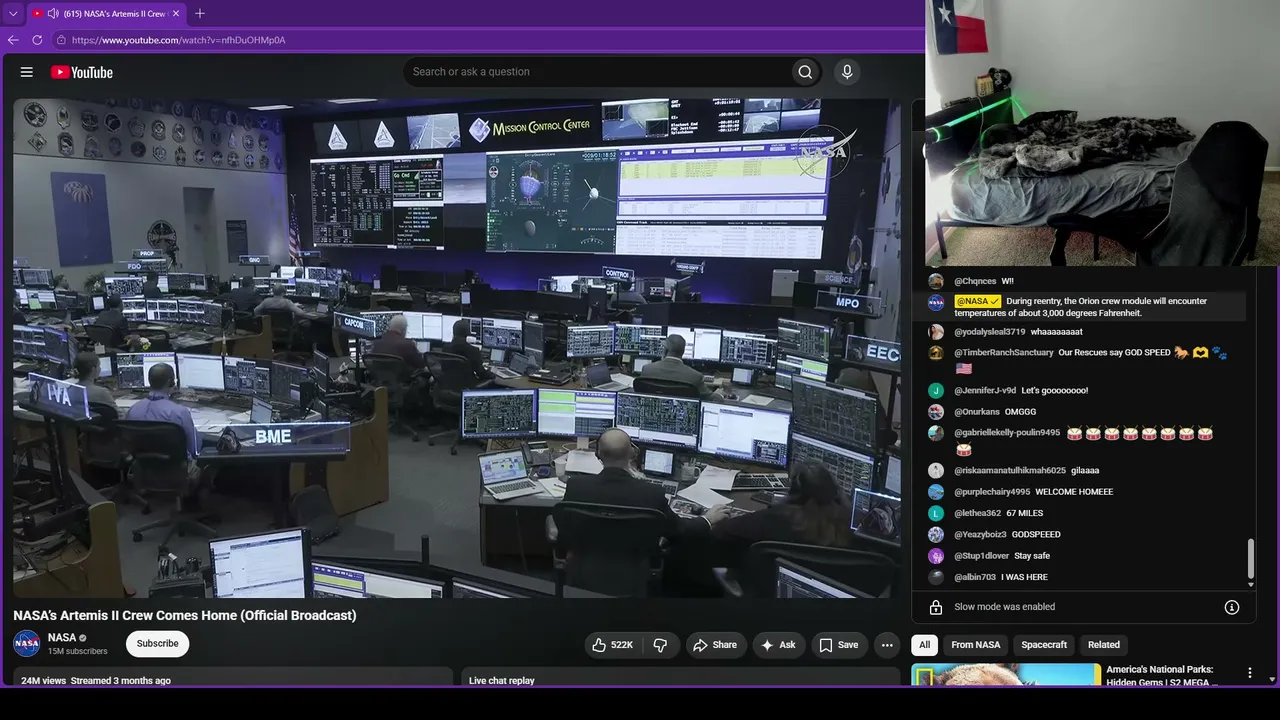Screen dimensions: 1280x720
Task: Open options for National Parks video
Action: 1249,674
